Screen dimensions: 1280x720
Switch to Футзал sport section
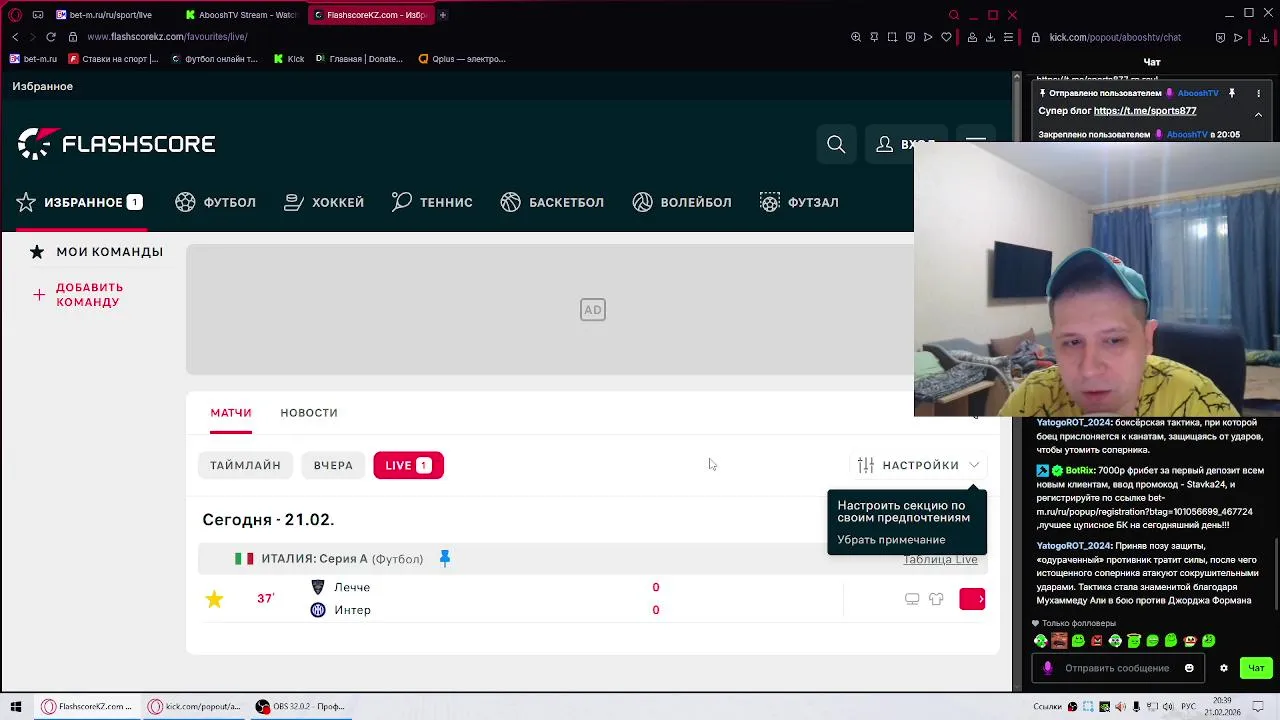(x=799, y=202)
